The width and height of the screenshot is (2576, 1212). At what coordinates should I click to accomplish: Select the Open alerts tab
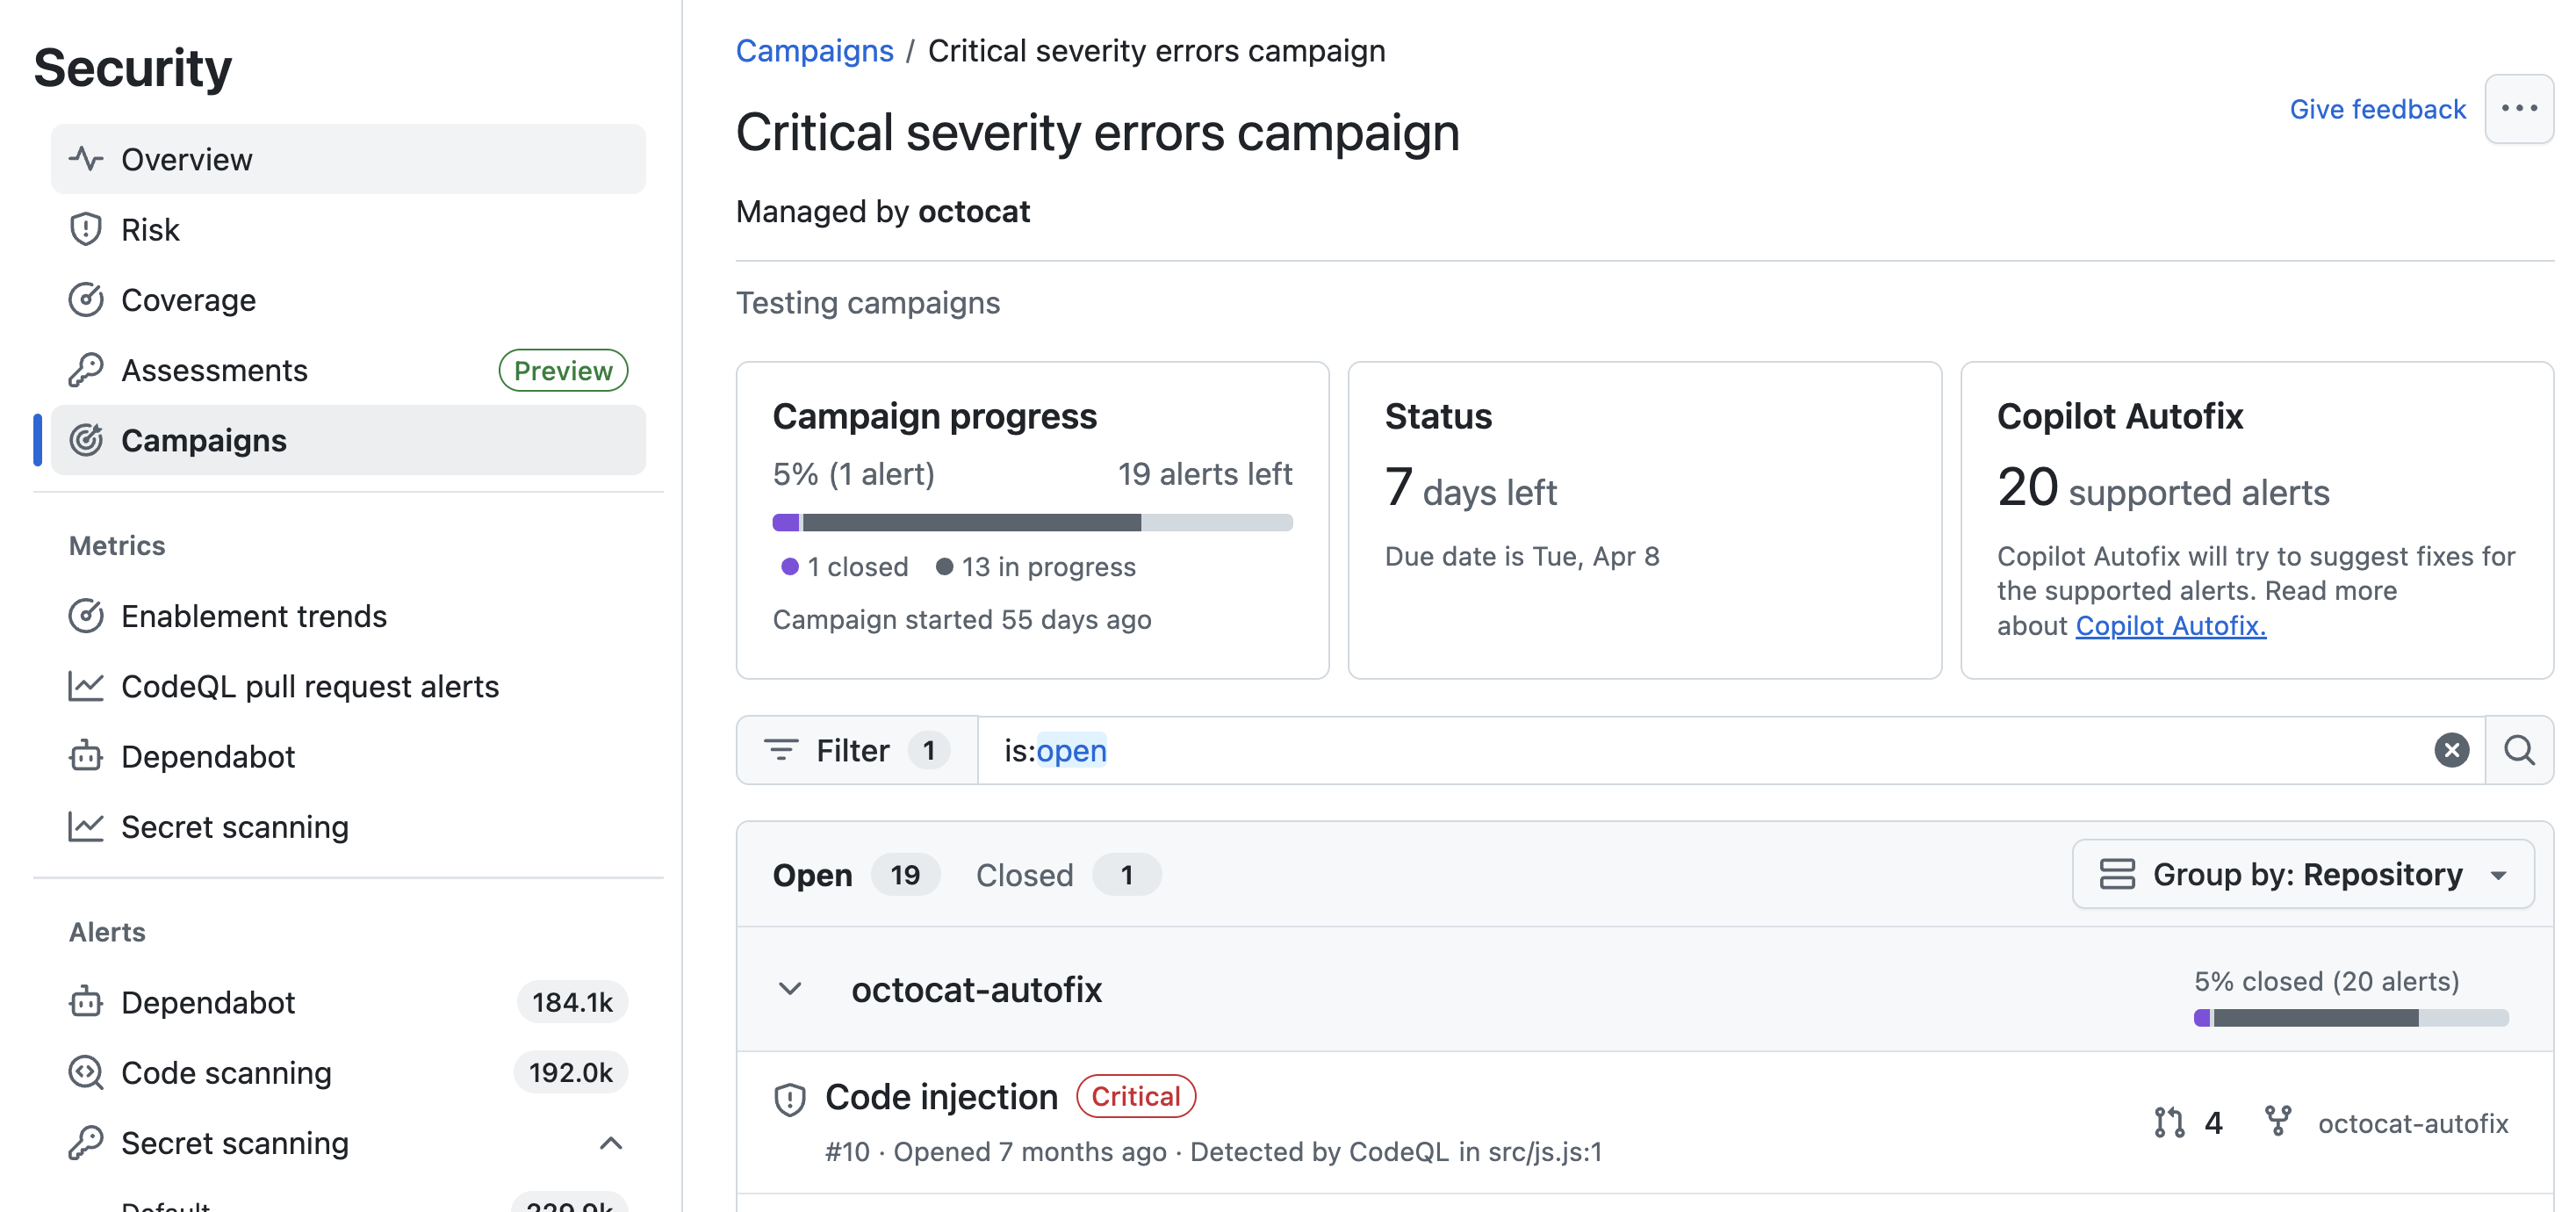point(813,874)
